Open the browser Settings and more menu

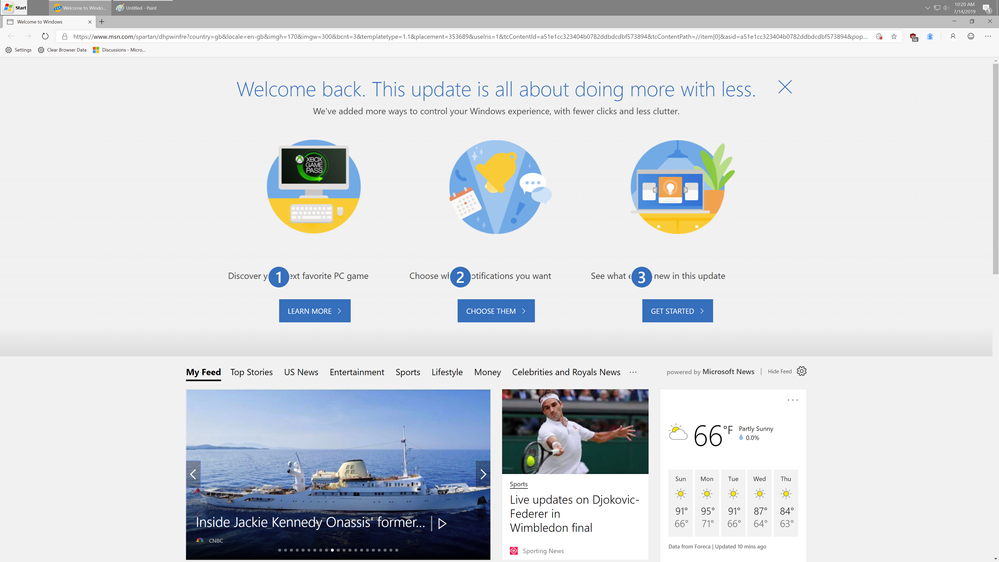[x=988, y=36]
